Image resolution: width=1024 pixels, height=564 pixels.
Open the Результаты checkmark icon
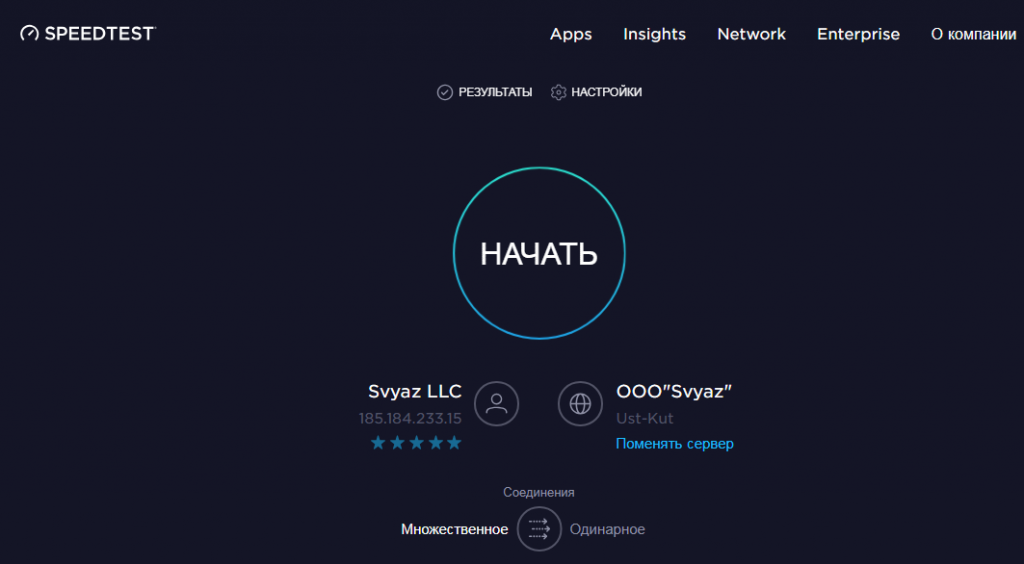coord(445,92)
